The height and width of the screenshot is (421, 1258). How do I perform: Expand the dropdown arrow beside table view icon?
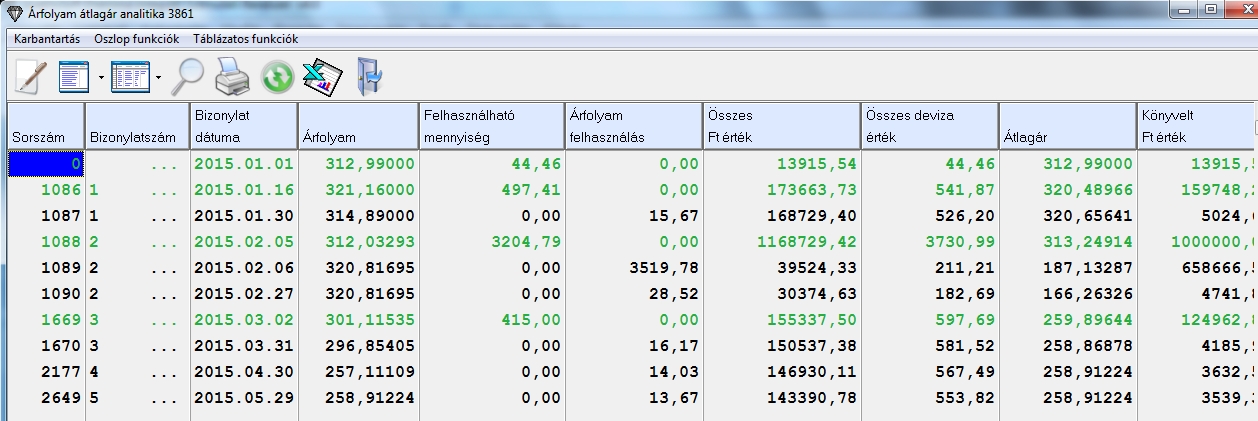(x=158, y=77)
